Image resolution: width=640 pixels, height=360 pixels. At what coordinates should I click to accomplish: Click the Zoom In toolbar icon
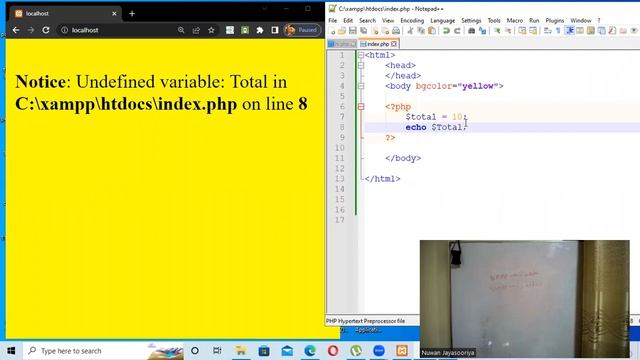click(x=497, y=31)
